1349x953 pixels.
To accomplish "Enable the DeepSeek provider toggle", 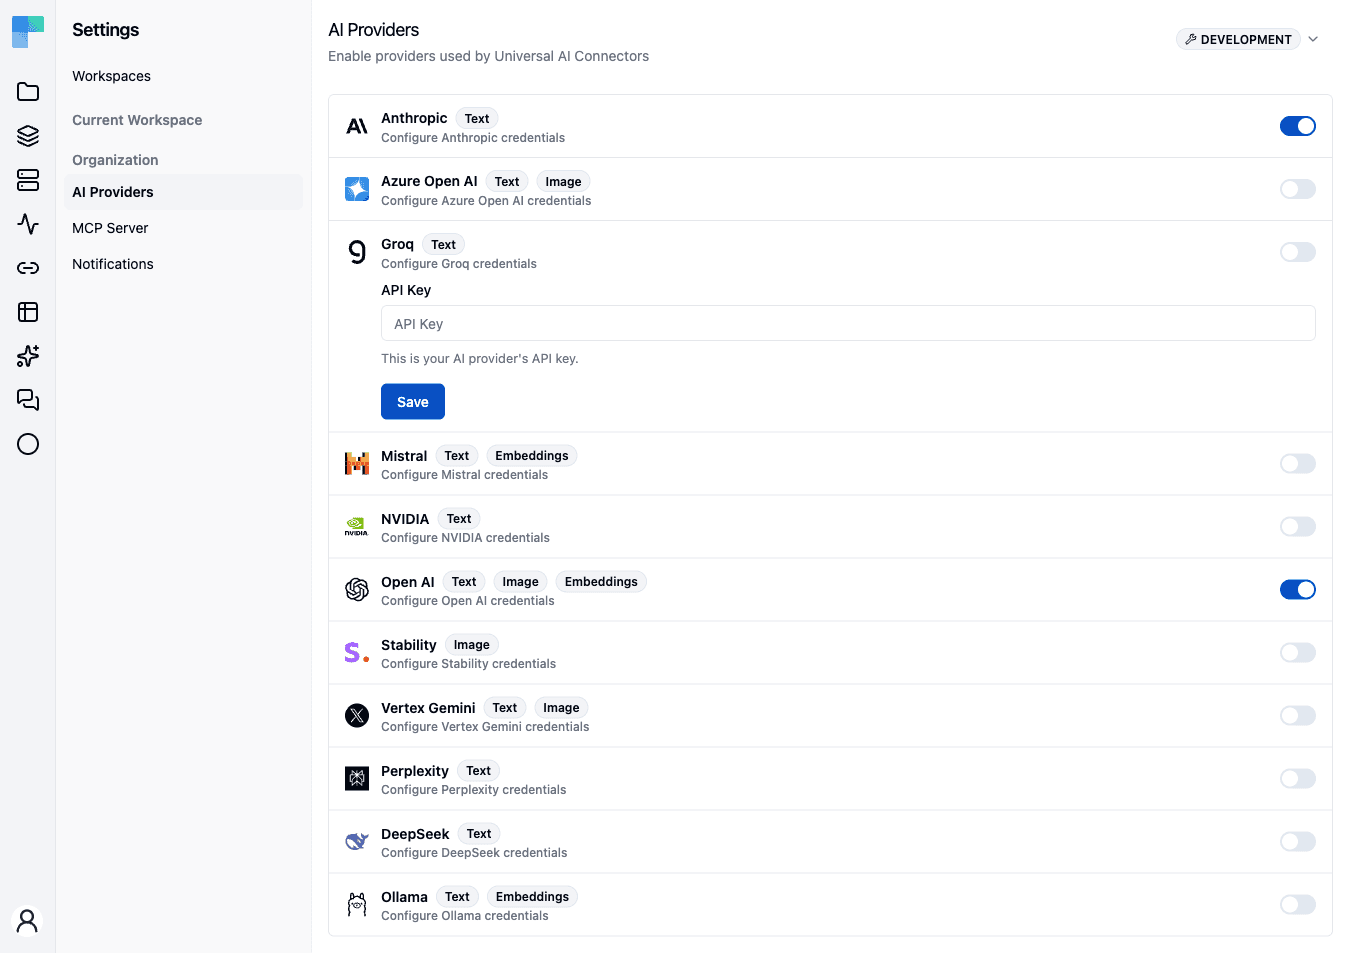I will [x=1298, y=841].
